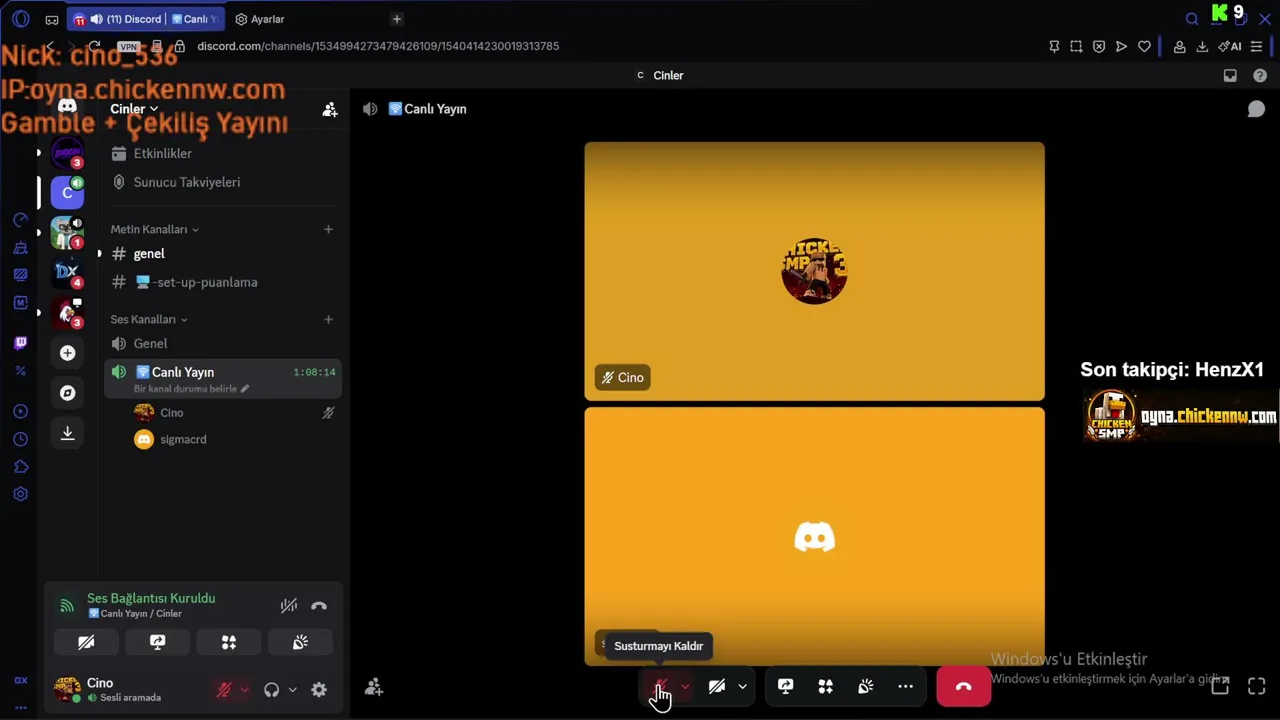Deafen audio with the headphone icon

point(271,689)
